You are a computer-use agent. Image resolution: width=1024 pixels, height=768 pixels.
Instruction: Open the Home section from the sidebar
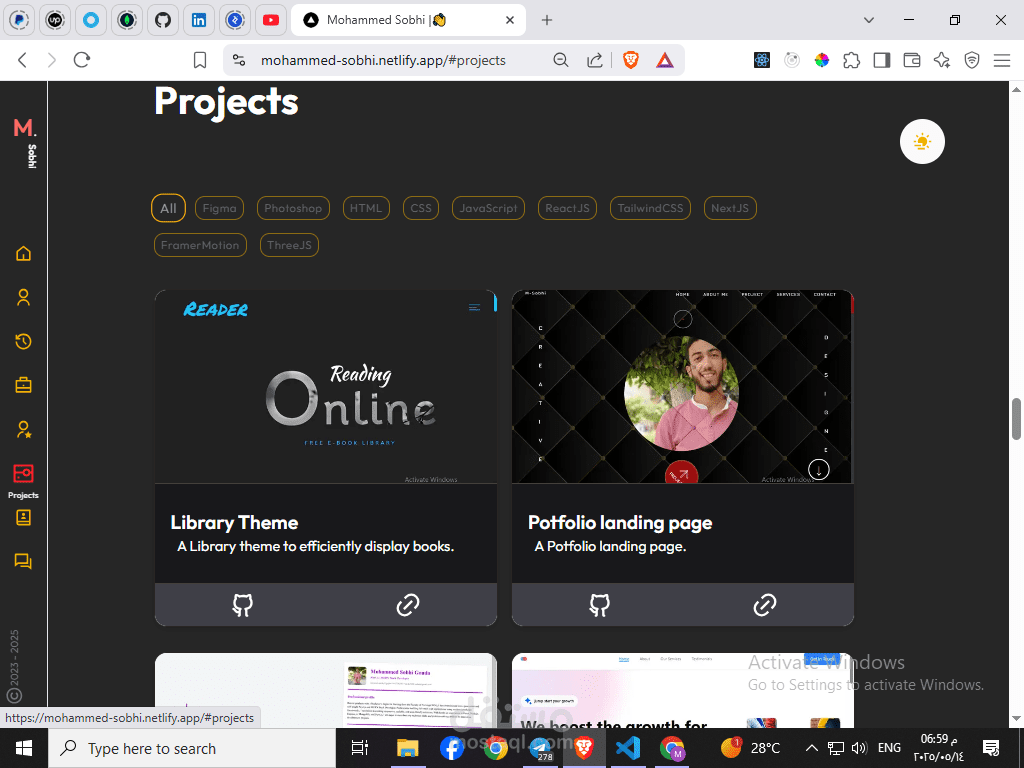click(24, 253)
